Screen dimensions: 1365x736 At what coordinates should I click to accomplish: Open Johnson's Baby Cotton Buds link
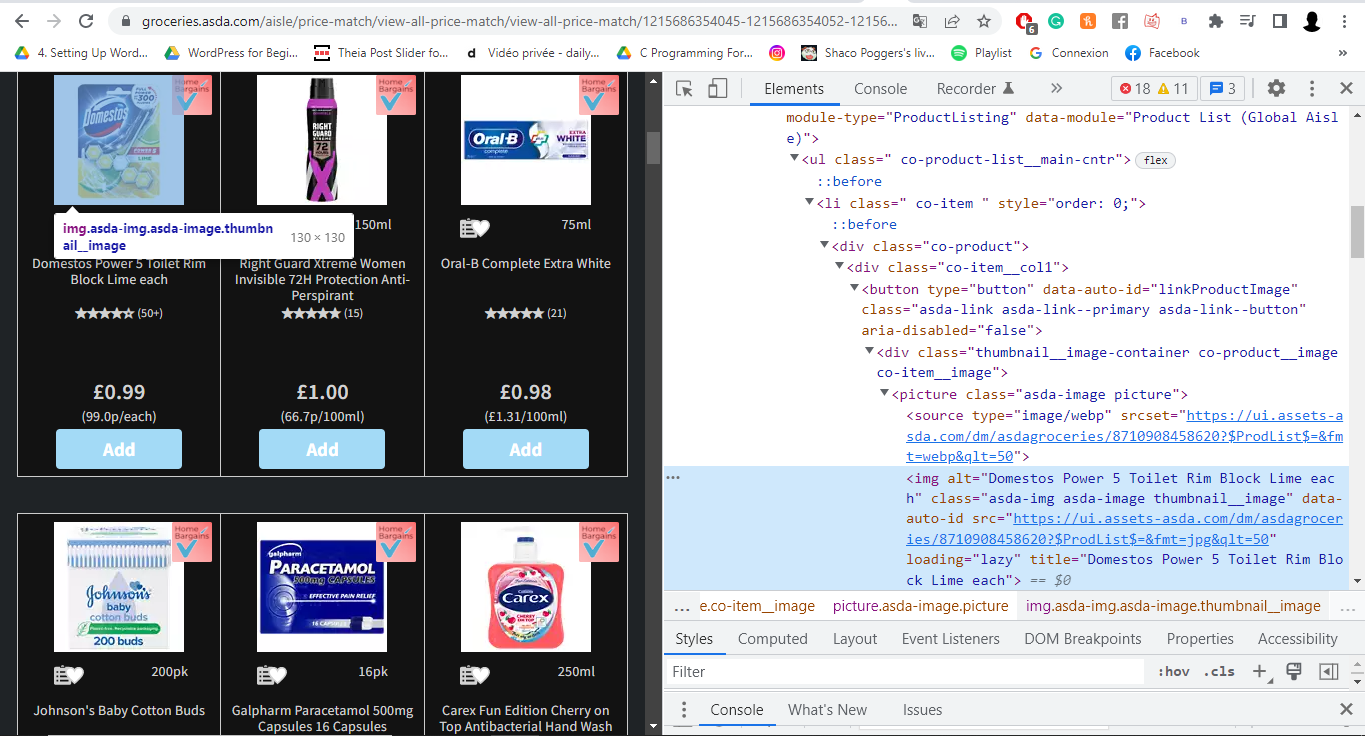click(x=119, y=711)
